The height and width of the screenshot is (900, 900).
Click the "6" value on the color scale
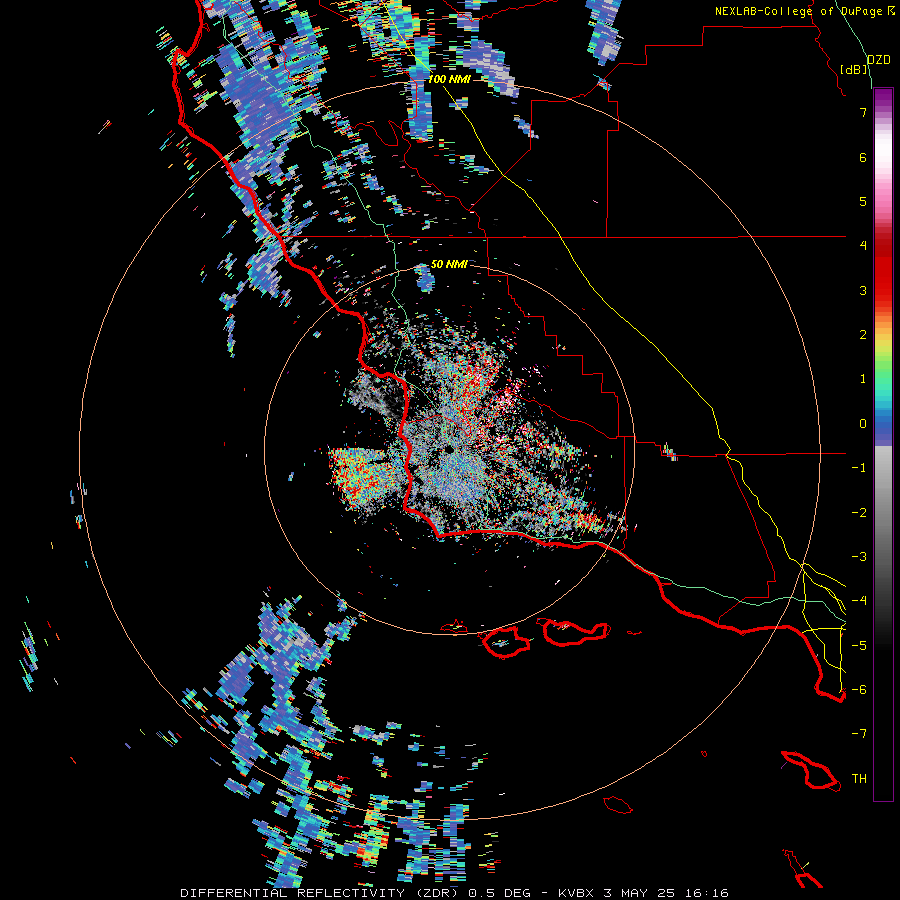(x=863, y=157)
